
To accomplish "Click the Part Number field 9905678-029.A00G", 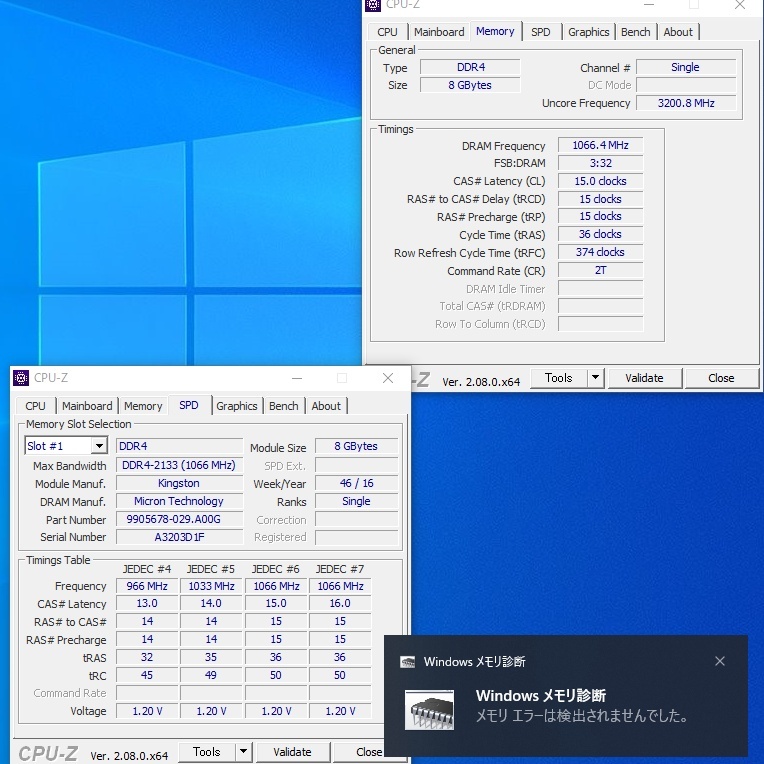I will [179, 520].
